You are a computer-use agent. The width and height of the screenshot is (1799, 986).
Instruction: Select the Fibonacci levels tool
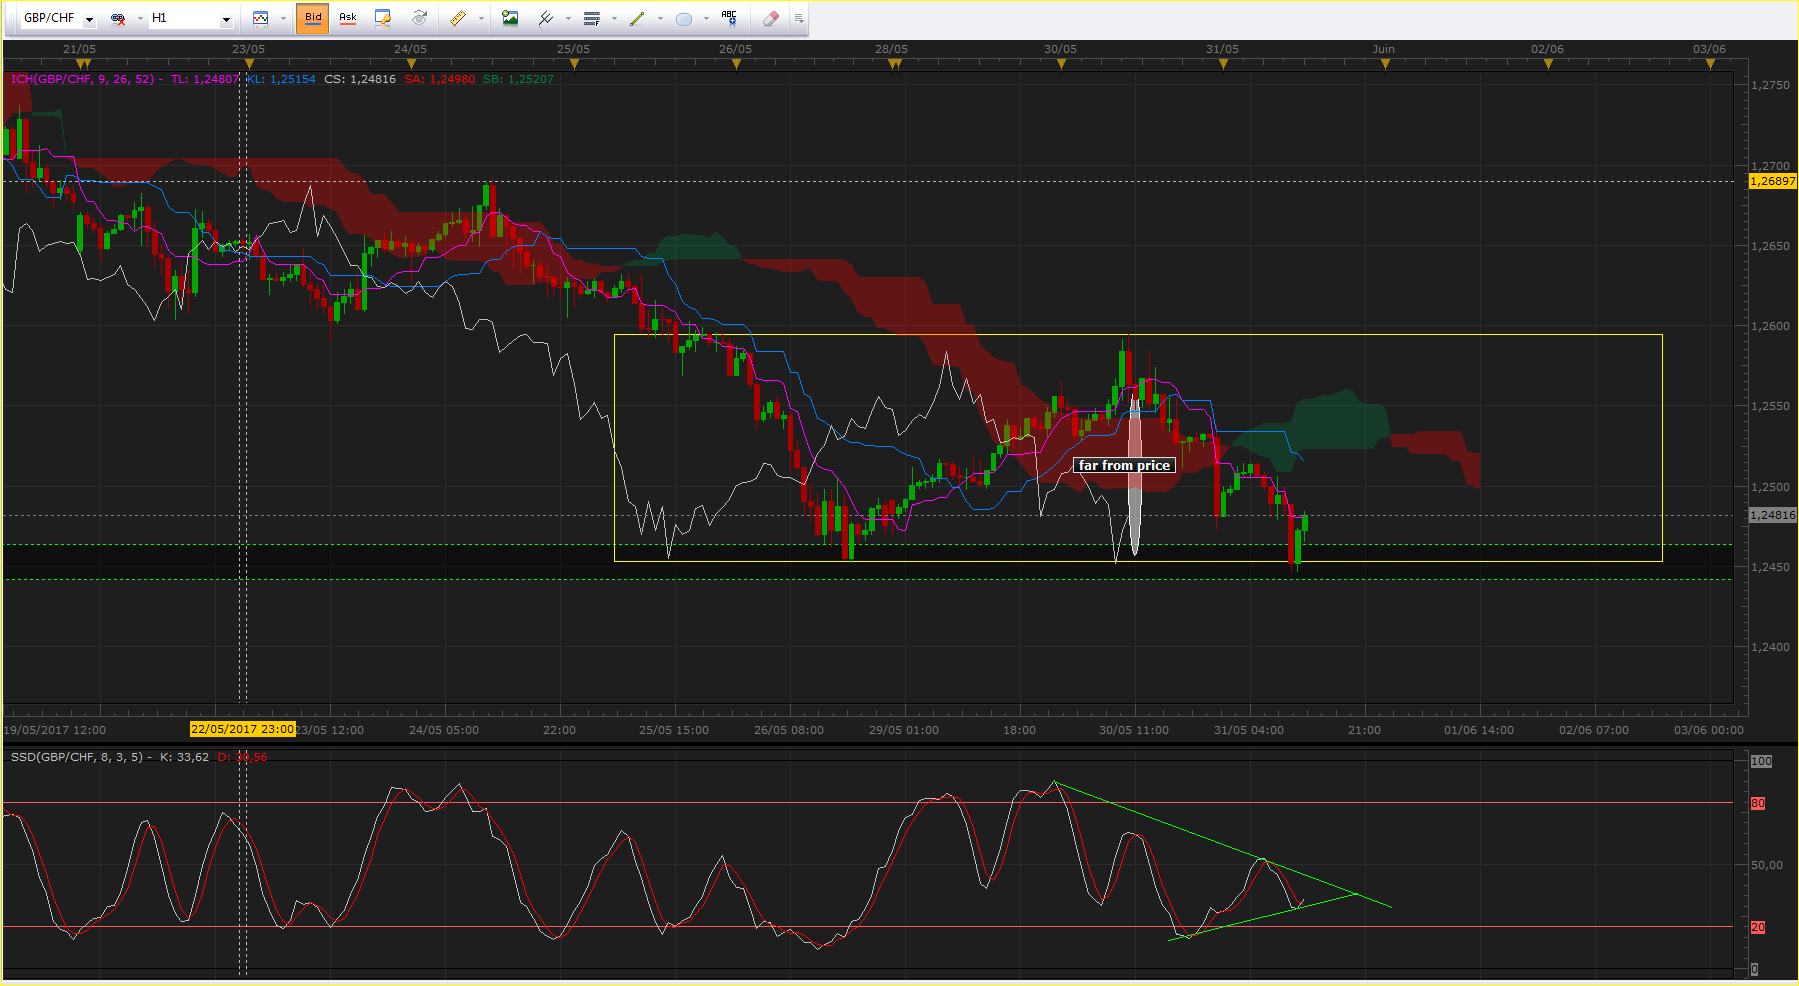point(592,18)
